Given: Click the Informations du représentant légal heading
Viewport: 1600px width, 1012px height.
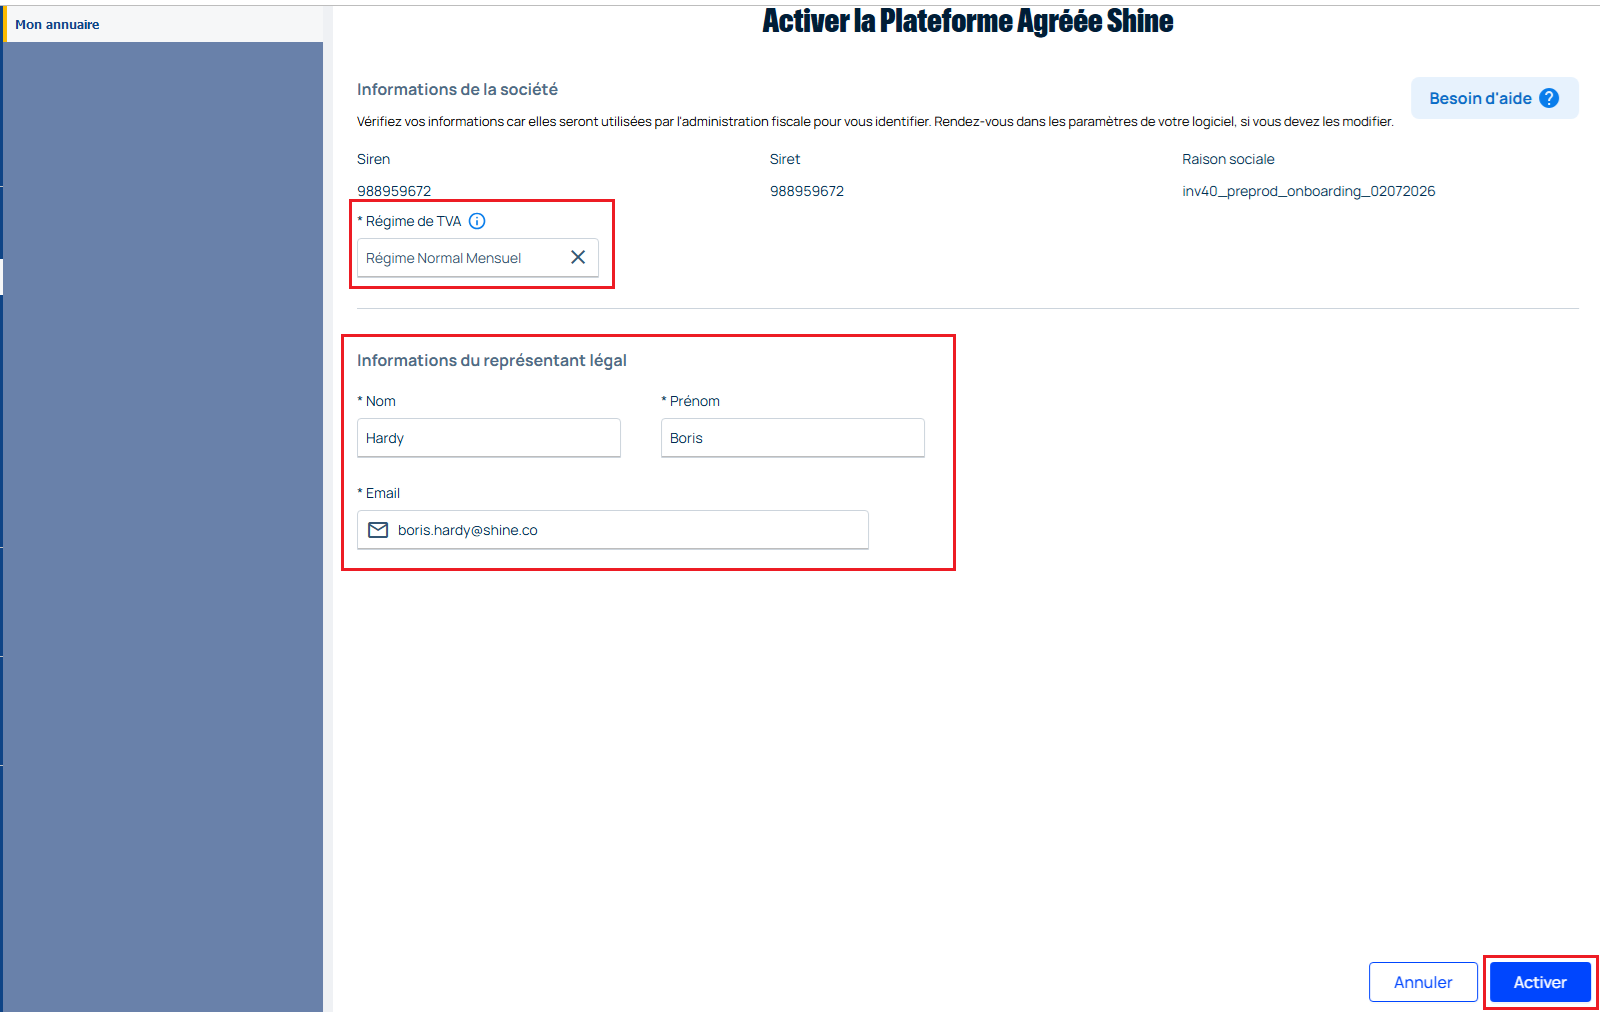Looking at the screenshot, I should pyautogui.click(x=492, y=360).
